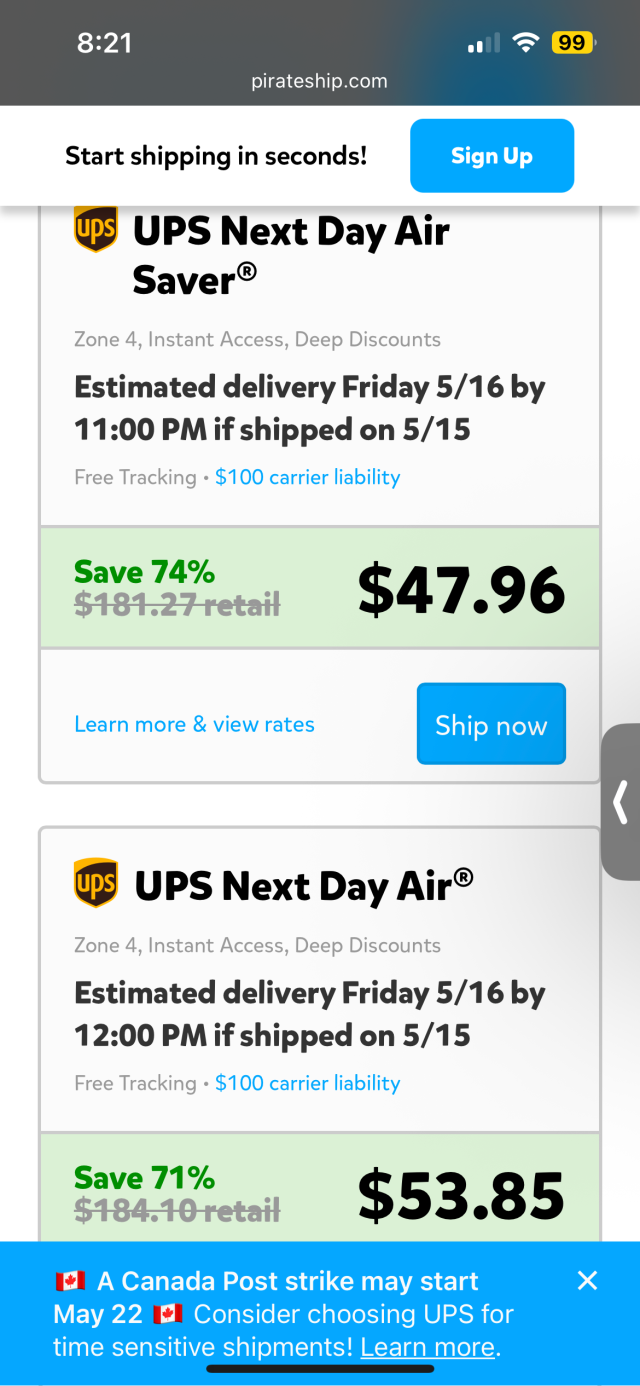The image size is (640, 1386).
Task: Select the UPS Next Day Air Saver title
Action: coord(290,254)
